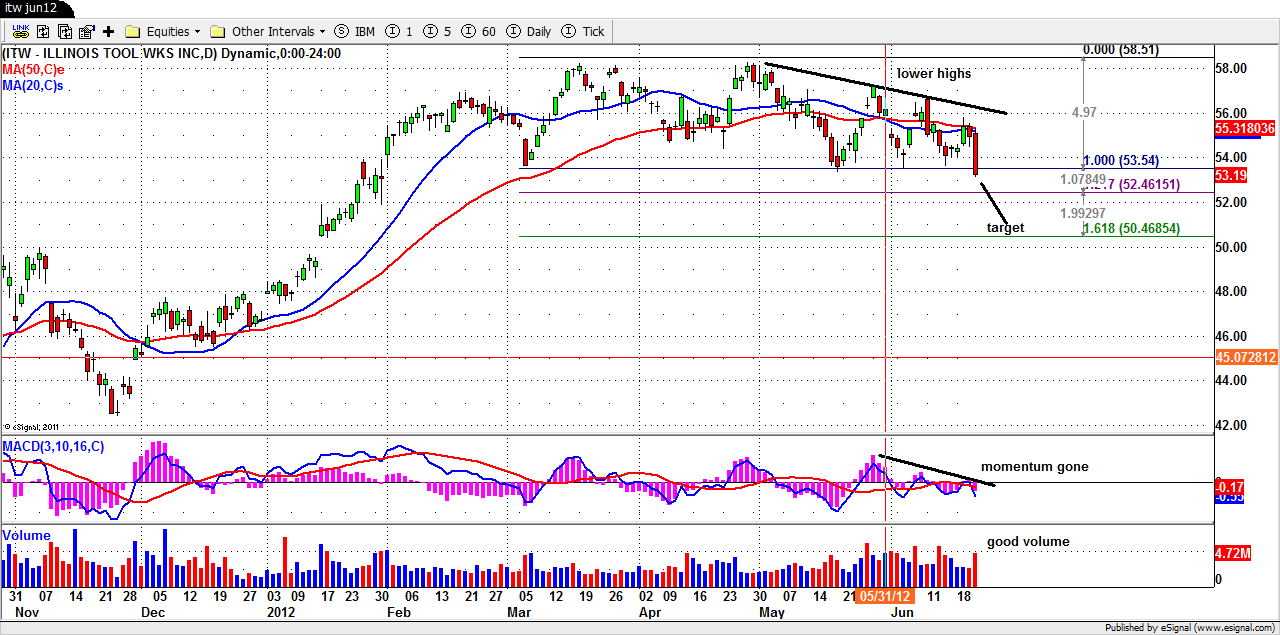The width and height of the screenshot is (1280, 635).
Task: Click the 58.00 price axis label
Action: tap(1231, 68)
